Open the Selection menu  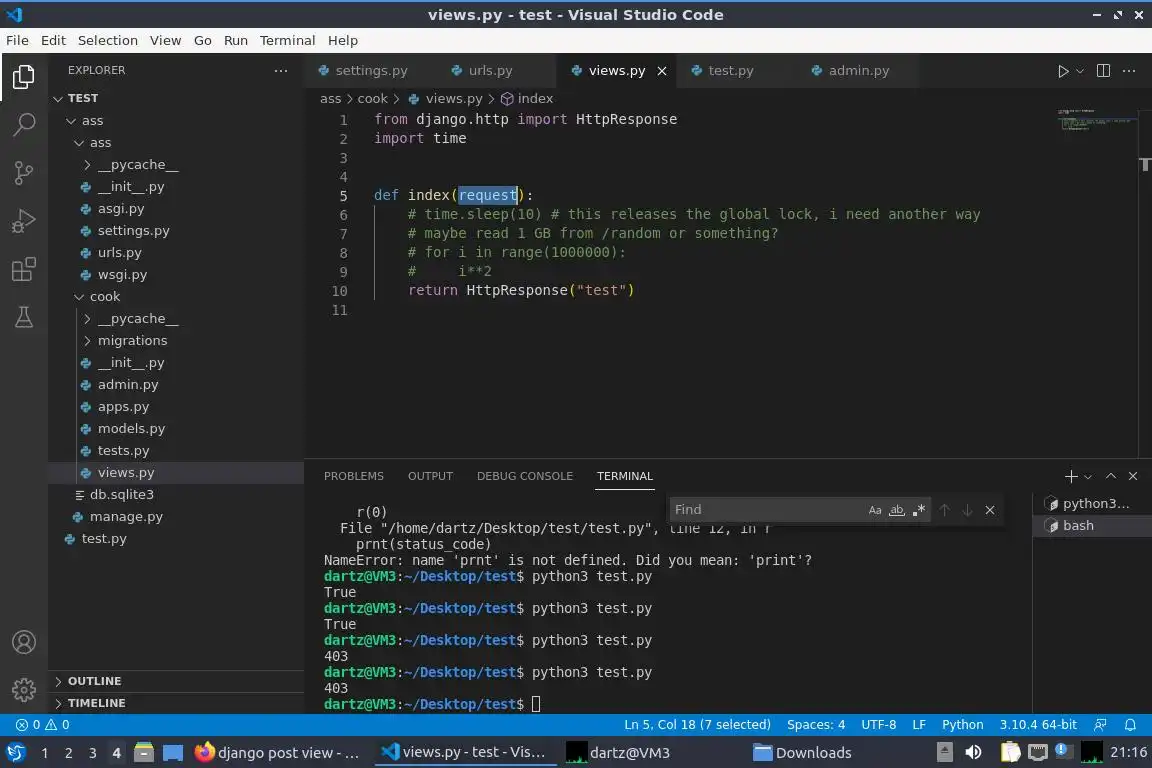[x=107, y=40]
